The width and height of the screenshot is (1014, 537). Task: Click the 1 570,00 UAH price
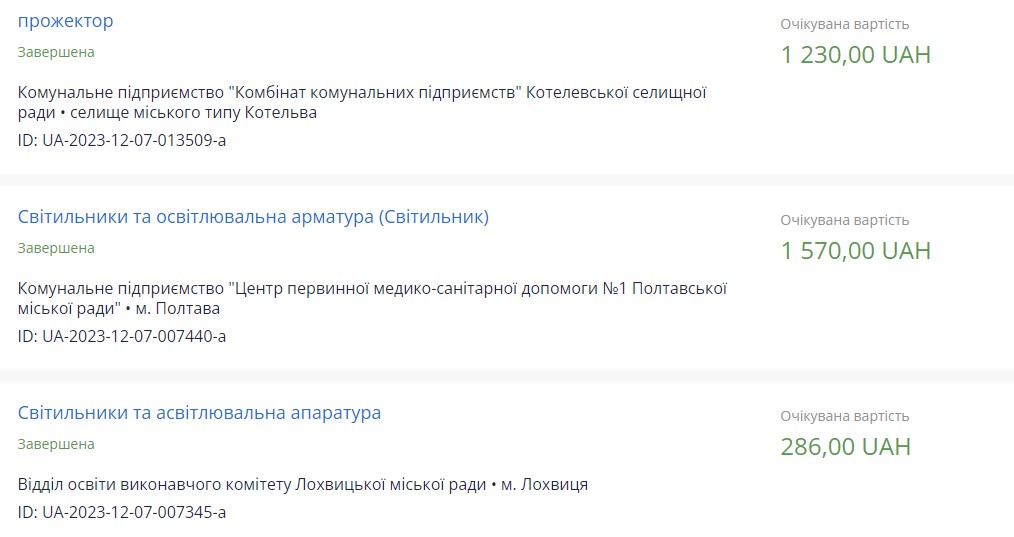pyautogui.click(x=855, y=251)
